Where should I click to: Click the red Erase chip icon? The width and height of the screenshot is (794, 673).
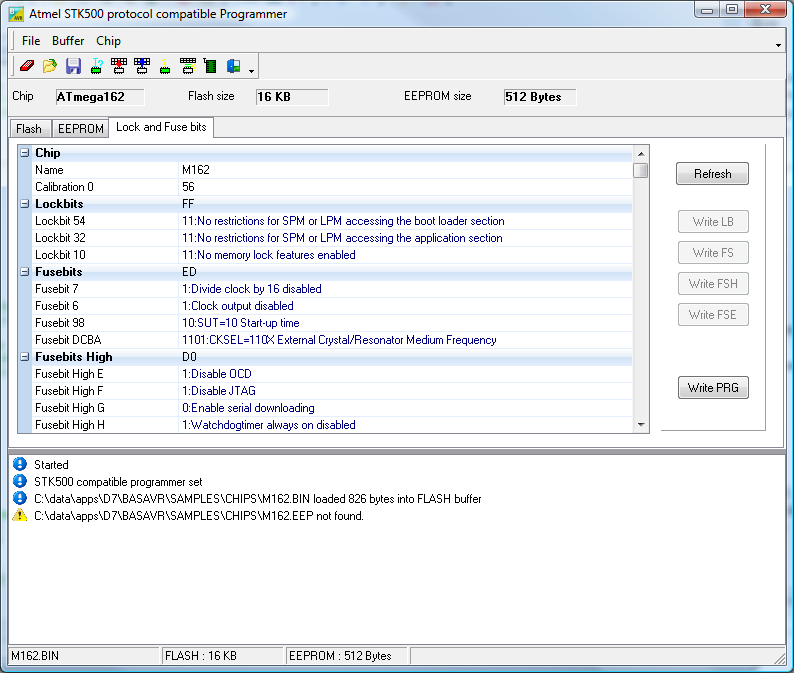(x=27, y=66)
